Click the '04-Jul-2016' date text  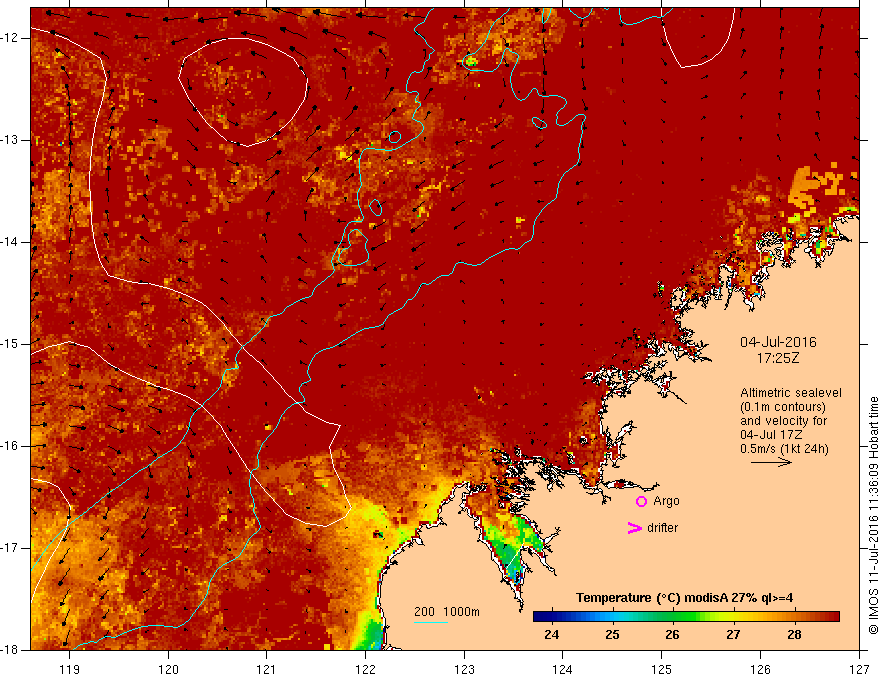click(778, 342)
